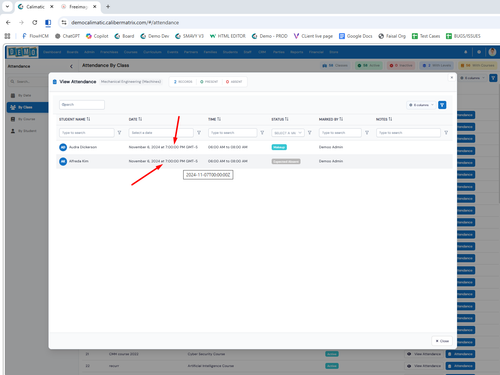The height and width of the screenshot is (375, 500).
Task: Open the BUGS/ISSUES bookmark
Action: tap(463, 36)
